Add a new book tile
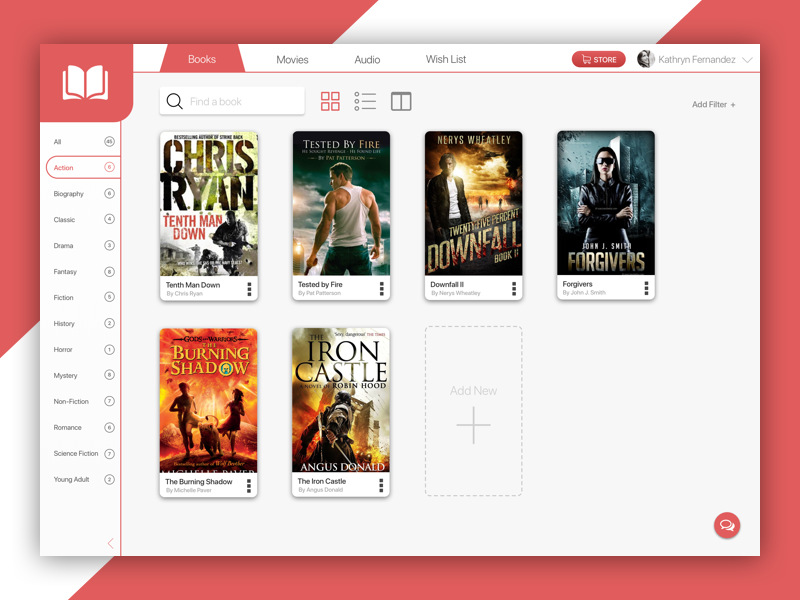 click(473, 411)
